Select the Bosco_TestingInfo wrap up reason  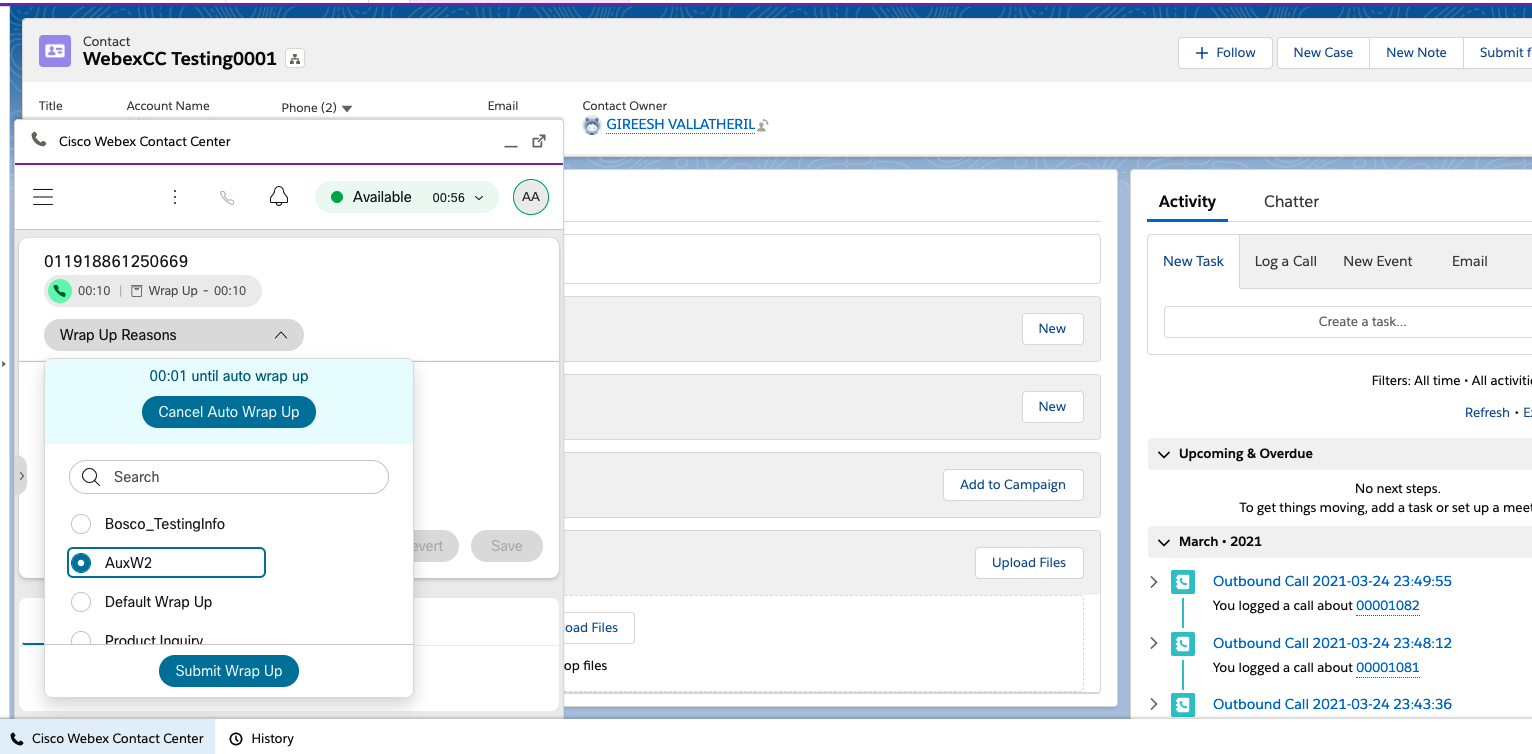click(x=81, y=523)
